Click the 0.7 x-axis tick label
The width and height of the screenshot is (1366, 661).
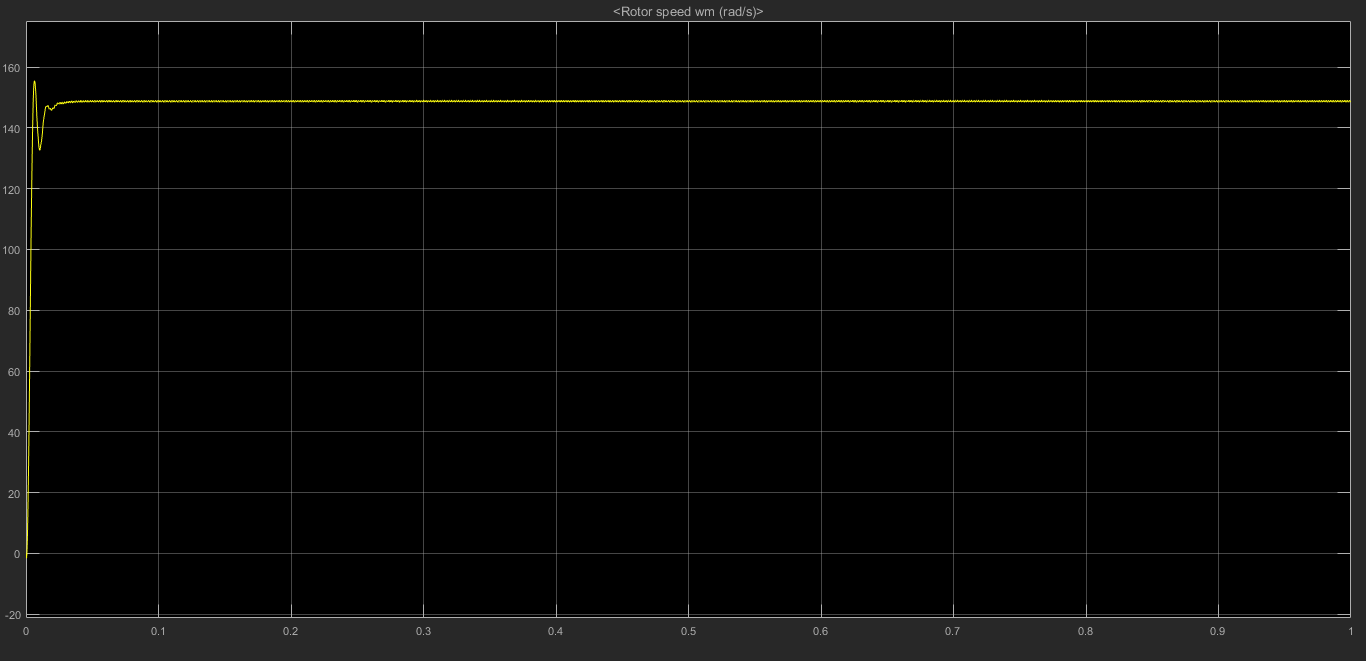[953, 631]
